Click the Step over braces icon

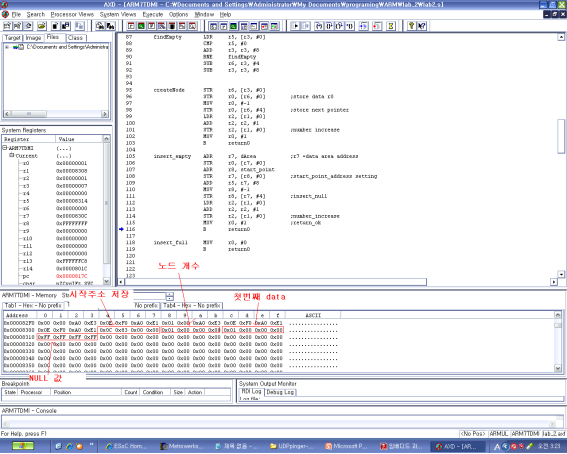329,26
